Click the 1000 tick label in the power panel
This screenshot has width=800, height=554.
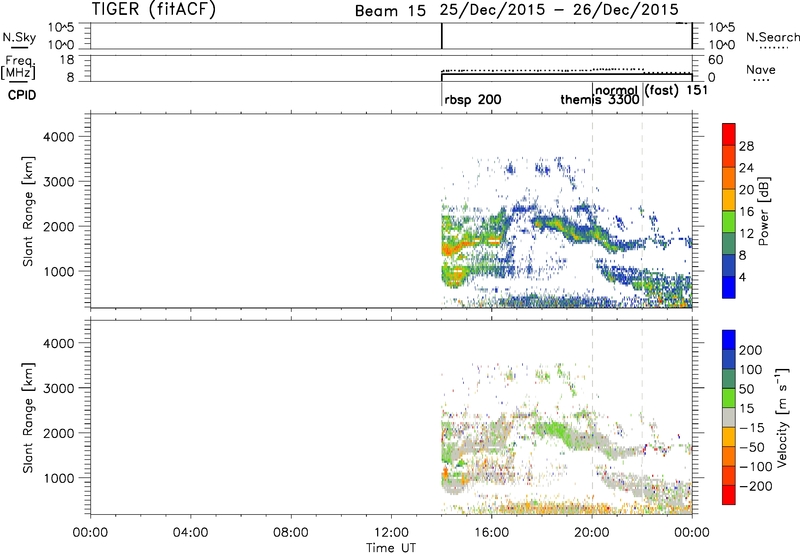pos(59,271)
